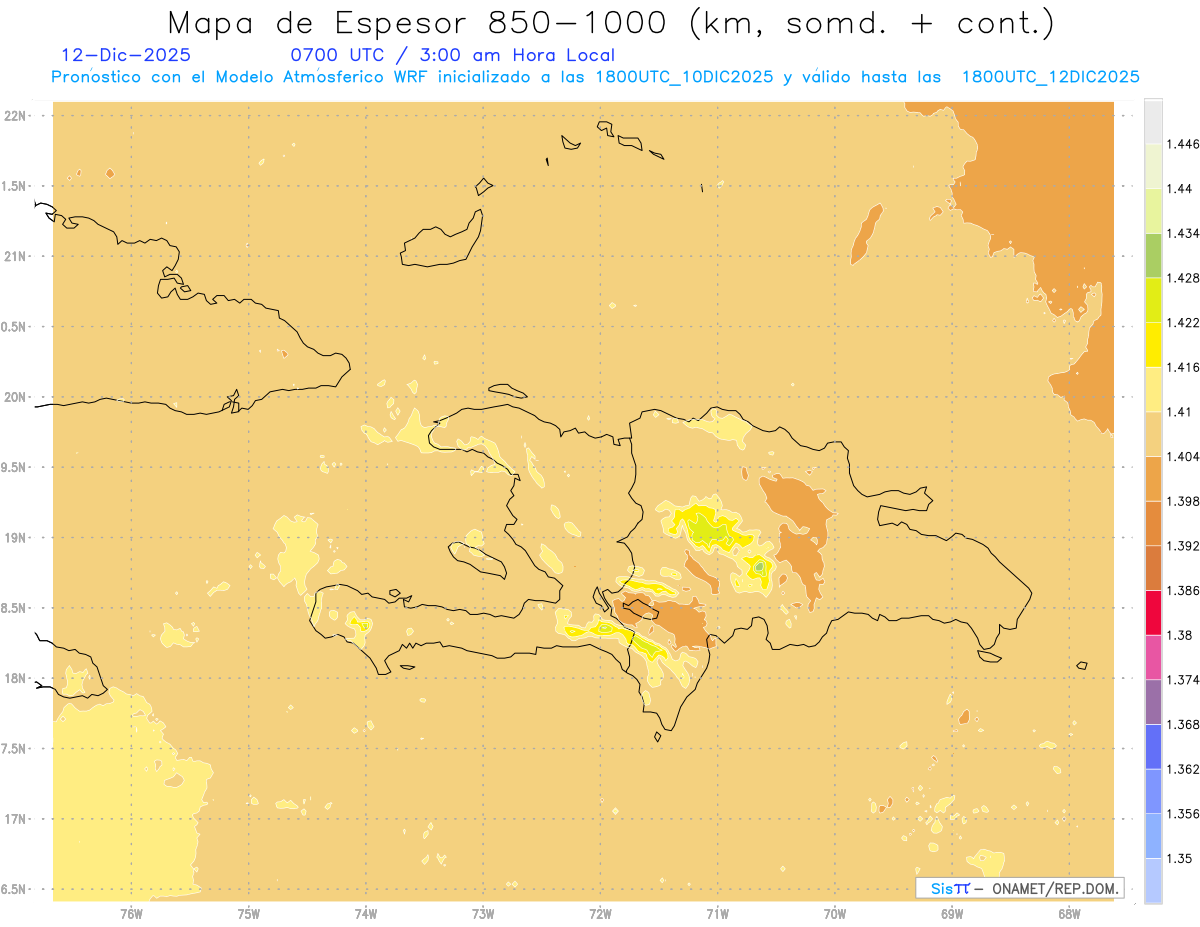This screenshot has width=1200, height=927.
Task: Click the longitude label "76W"
Action: (131, 914)
